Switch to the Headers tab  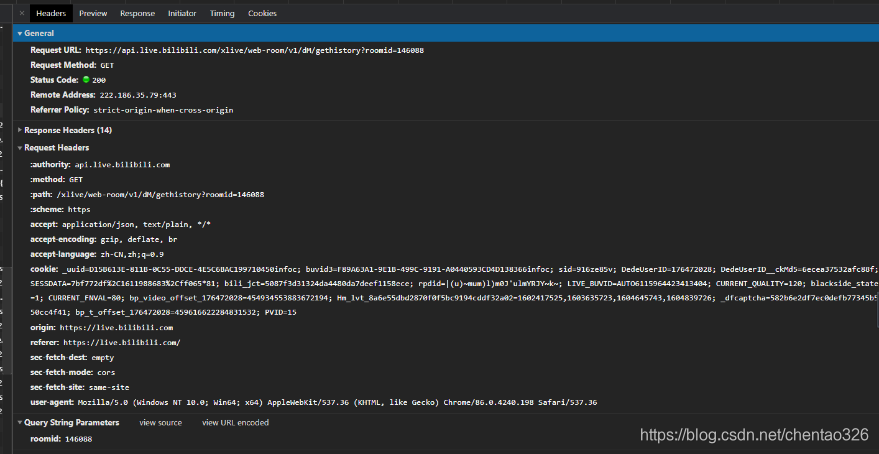[x=51, y=13]
